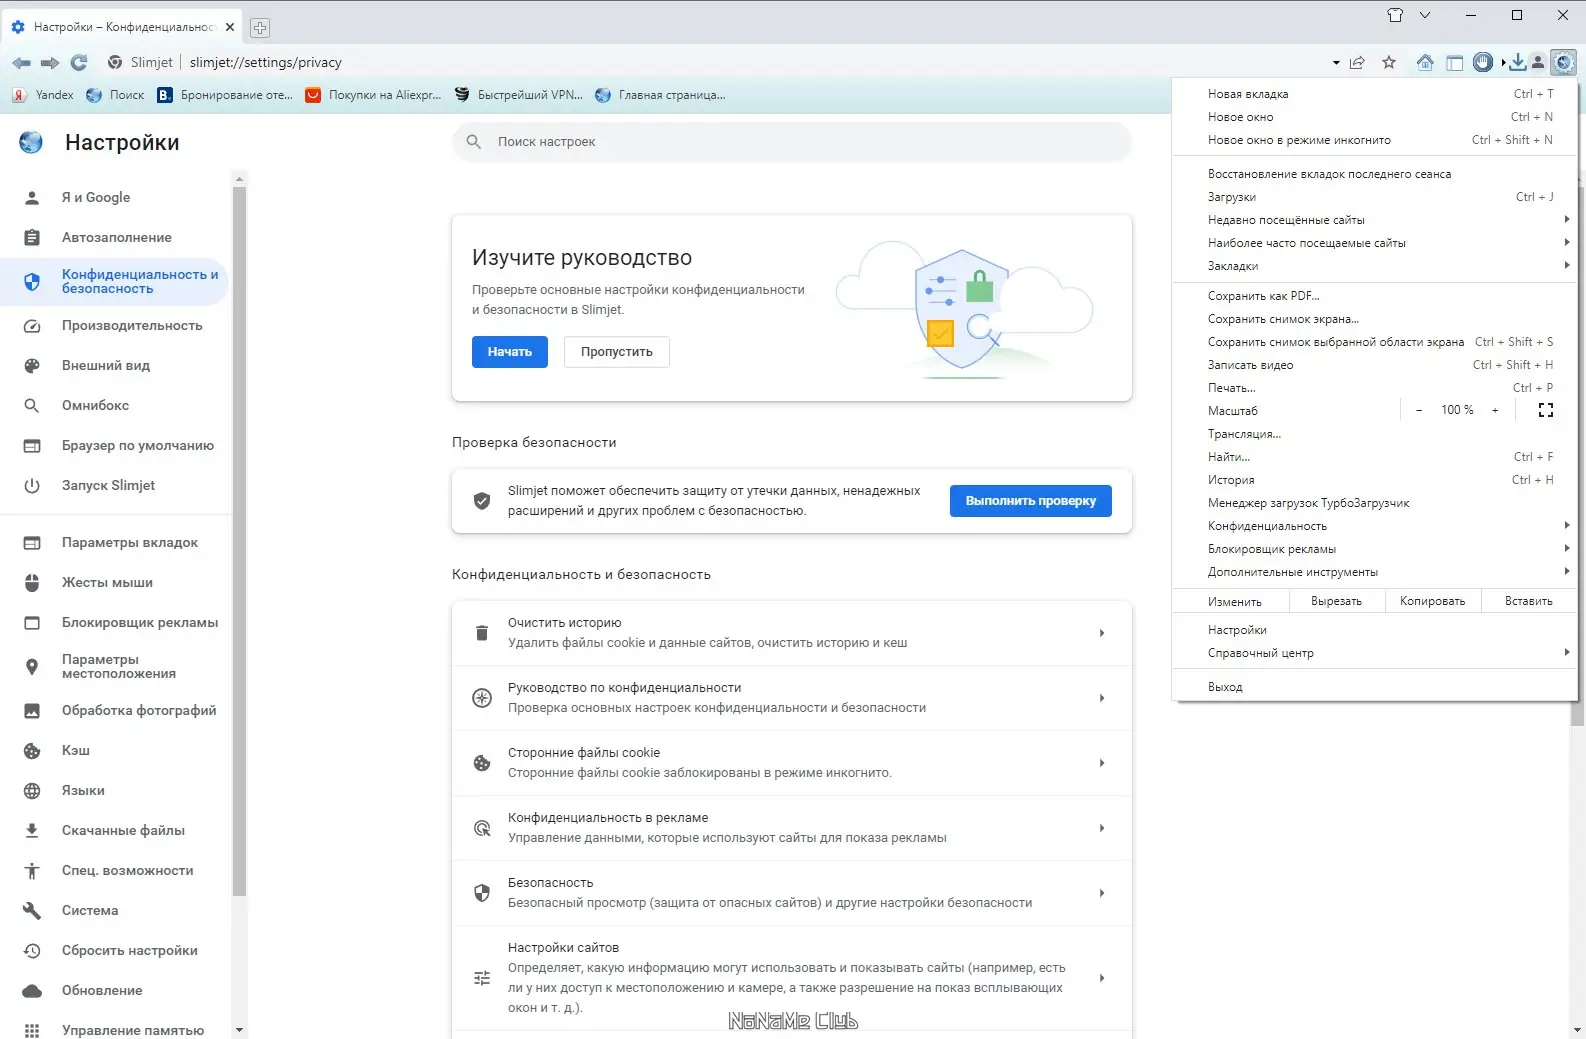Expand address bar history dropdown arrow

click(x=1336, y=63)
